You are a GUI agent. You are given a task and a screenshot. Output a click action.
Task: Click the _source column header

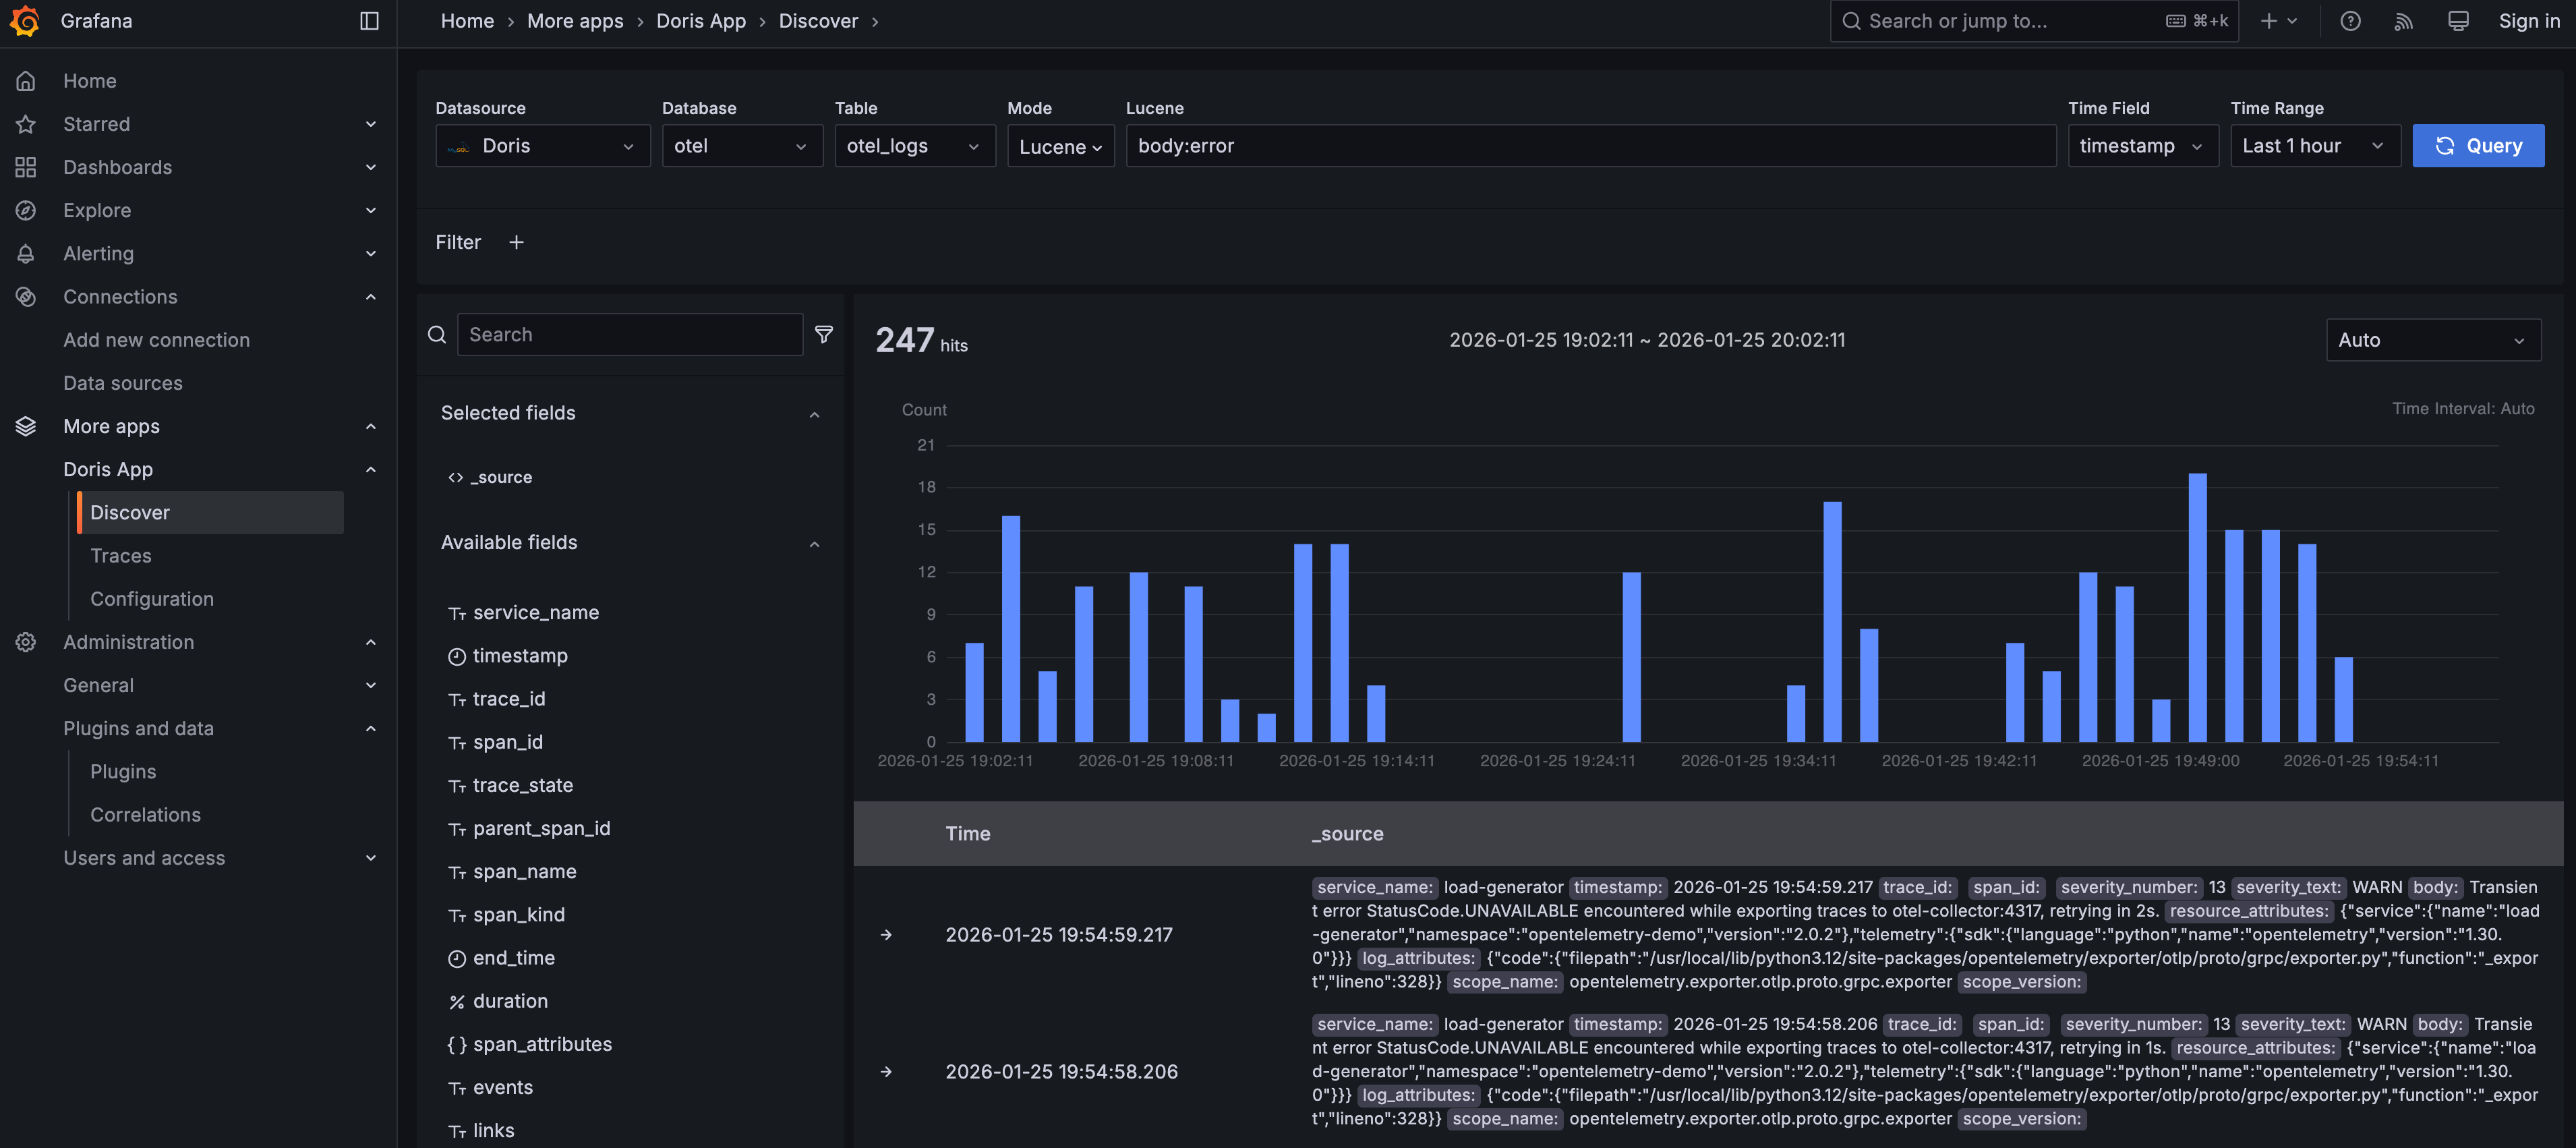[1348, 834]
